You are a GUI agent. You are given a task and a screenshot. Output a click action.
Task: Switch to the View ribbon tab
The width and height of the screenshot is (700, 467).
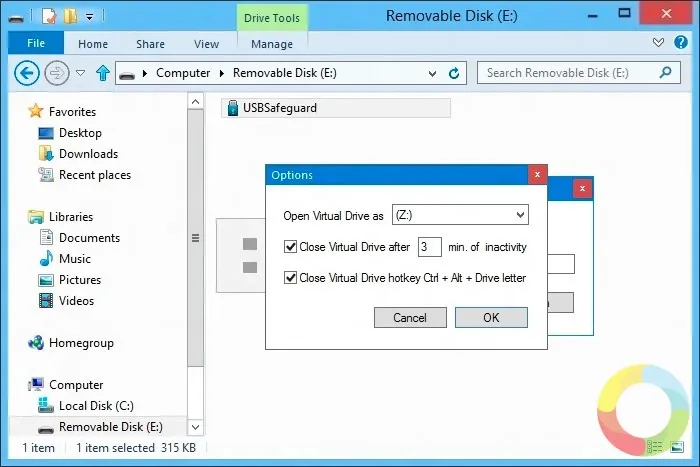click(x=206, y=44)
